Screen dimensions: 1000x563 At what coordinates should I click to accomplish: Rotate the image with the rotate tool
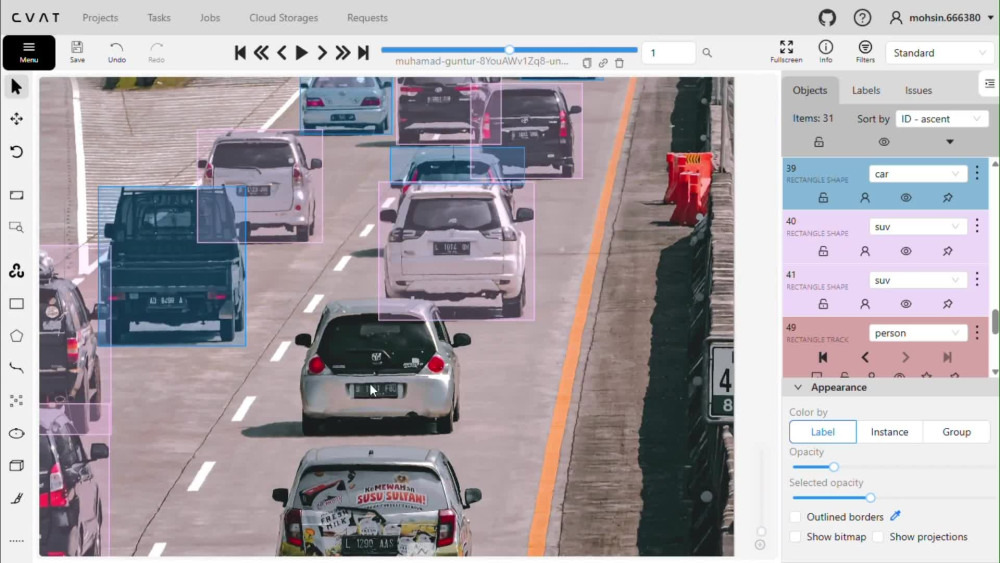tap(17, 152)
